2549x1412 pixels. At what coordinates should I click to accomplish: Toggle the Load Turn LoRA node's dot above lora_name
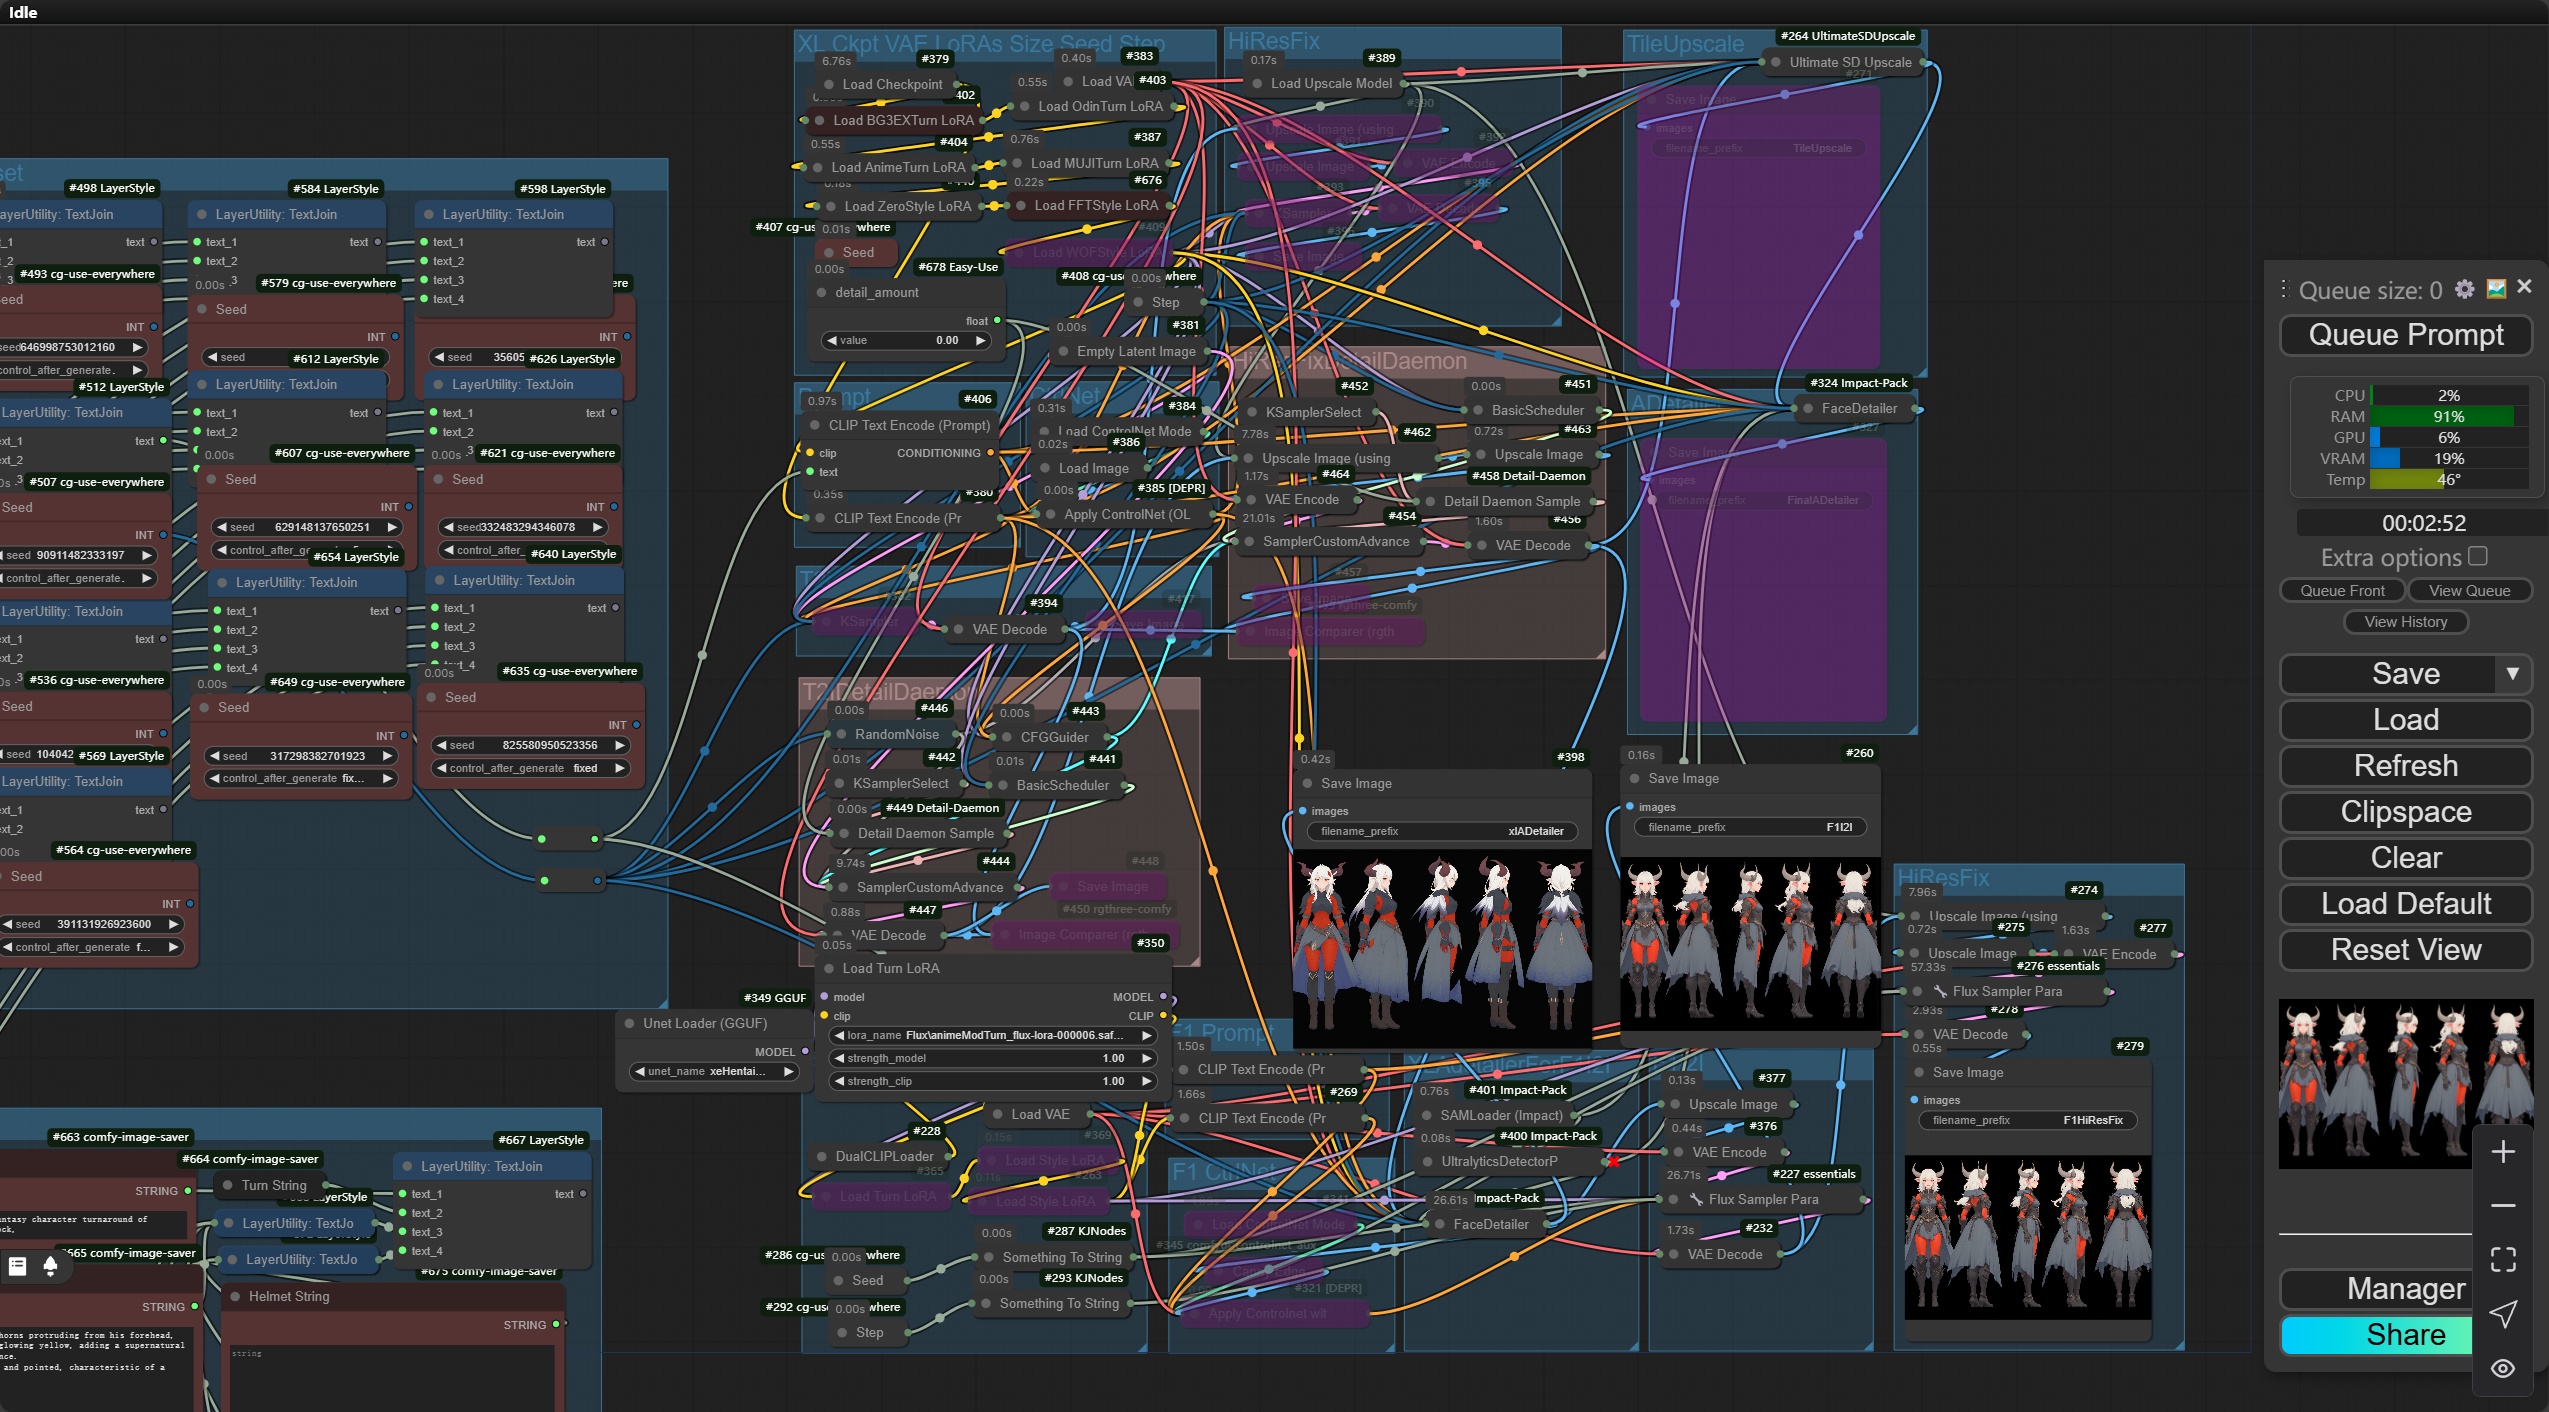829,969
